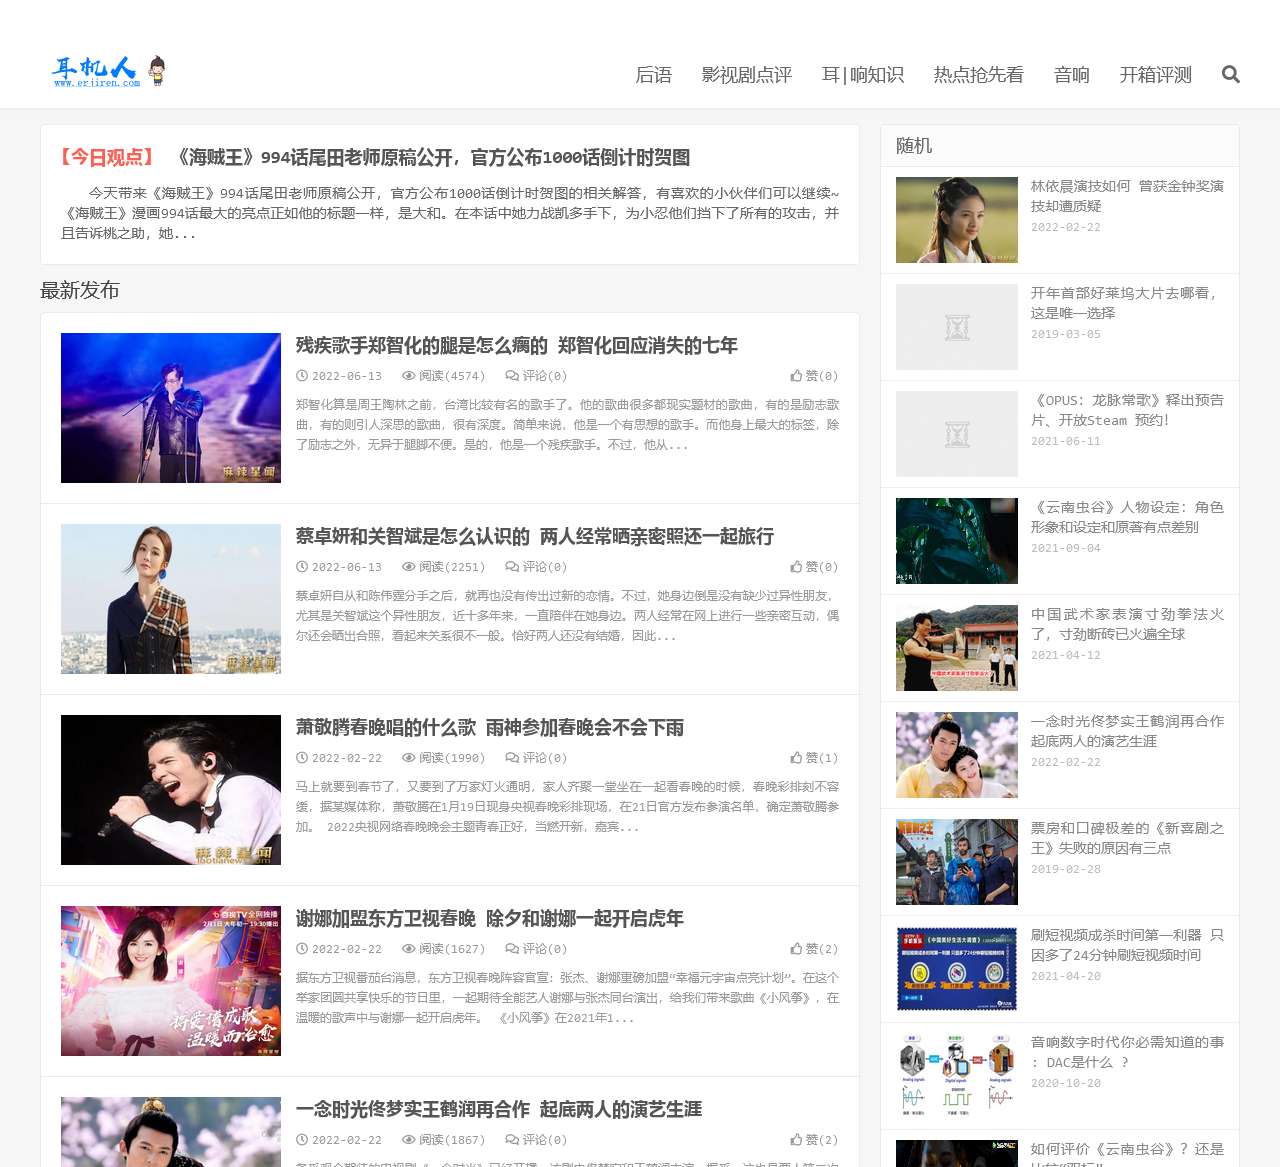This screenshot has width=1280, height=1167.
Task: Click thumbs-up icon on 蔡卓妍 article
Action: (796, 567)
